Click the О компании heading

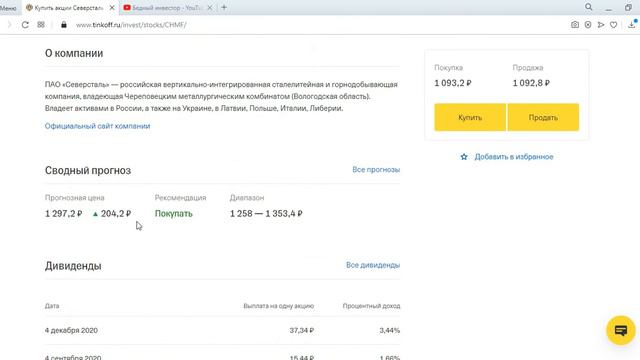click(x=74, y=53)
